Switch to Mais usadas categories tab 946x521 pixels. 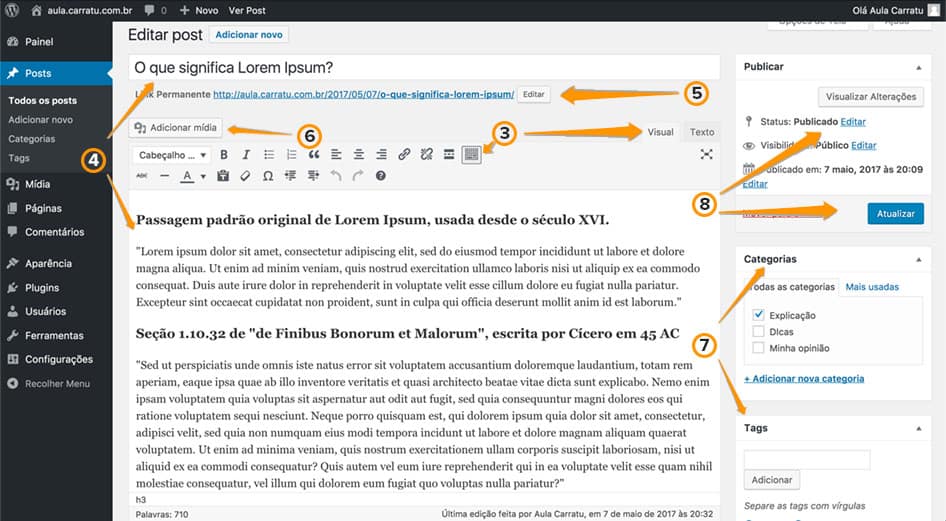(x=872, y=287)
